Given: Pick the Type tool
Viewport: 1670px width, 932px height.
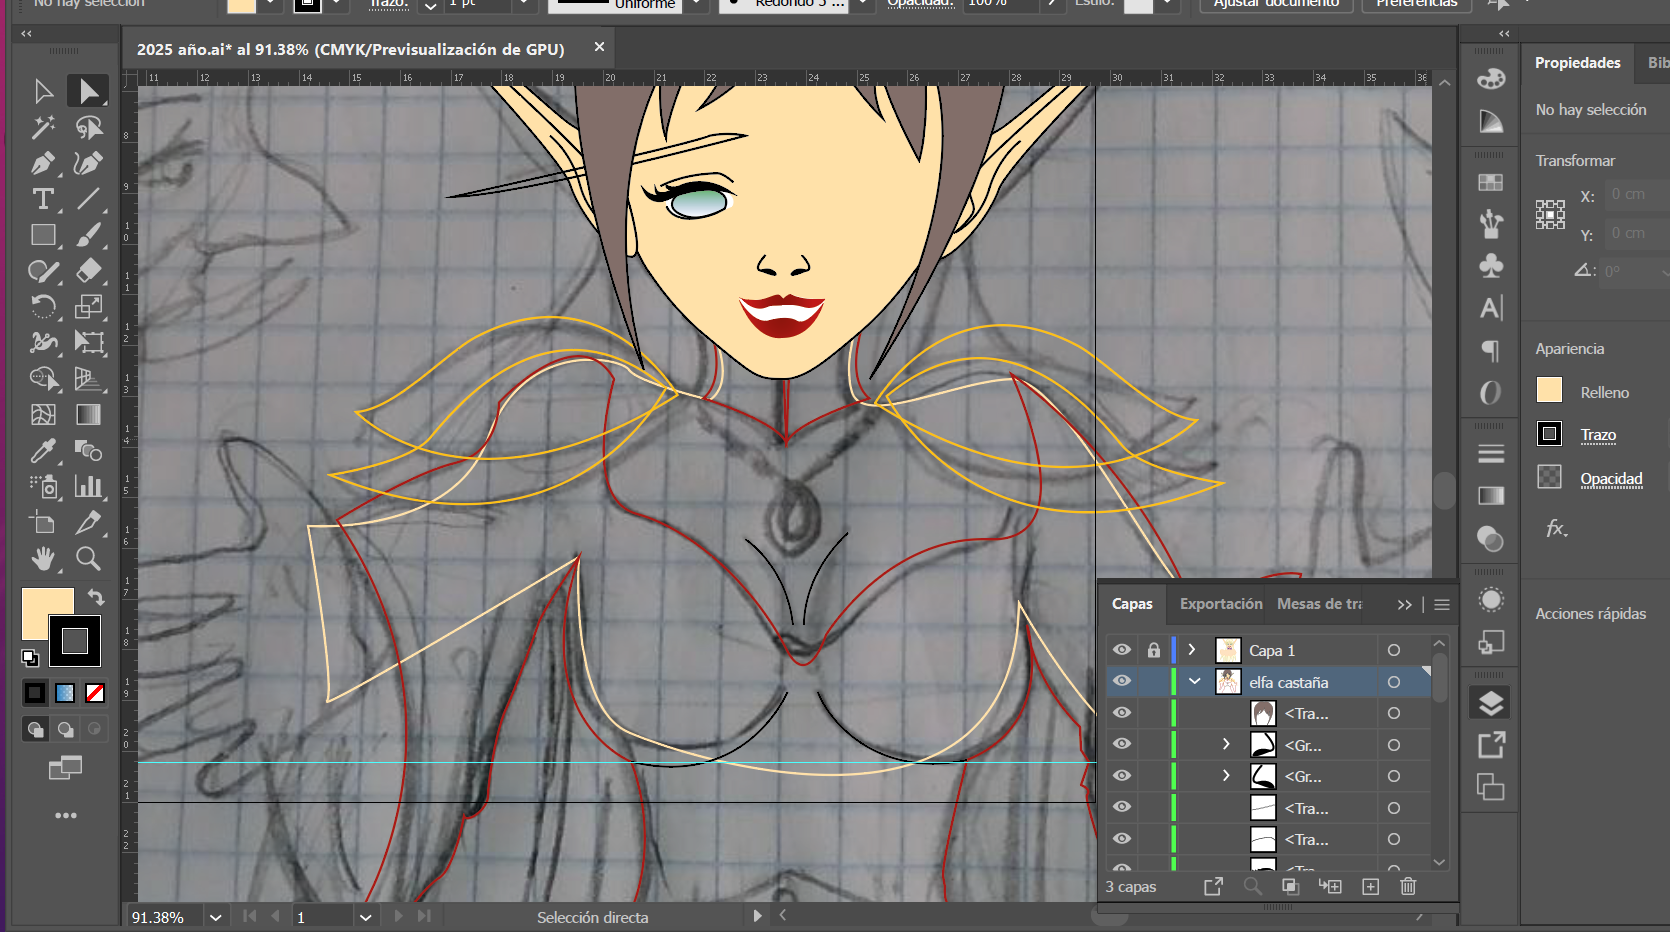Looking at the screenshot, I should click(x=43, y=199).
